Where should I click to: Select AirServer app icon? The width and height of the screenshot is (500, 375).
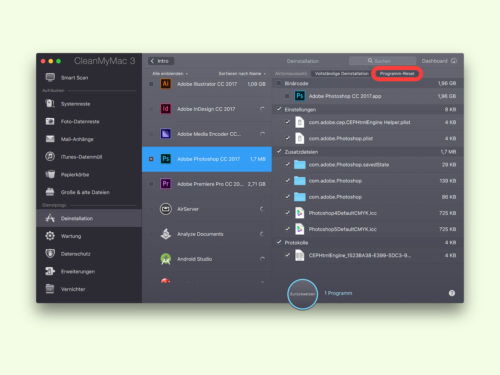166,209
